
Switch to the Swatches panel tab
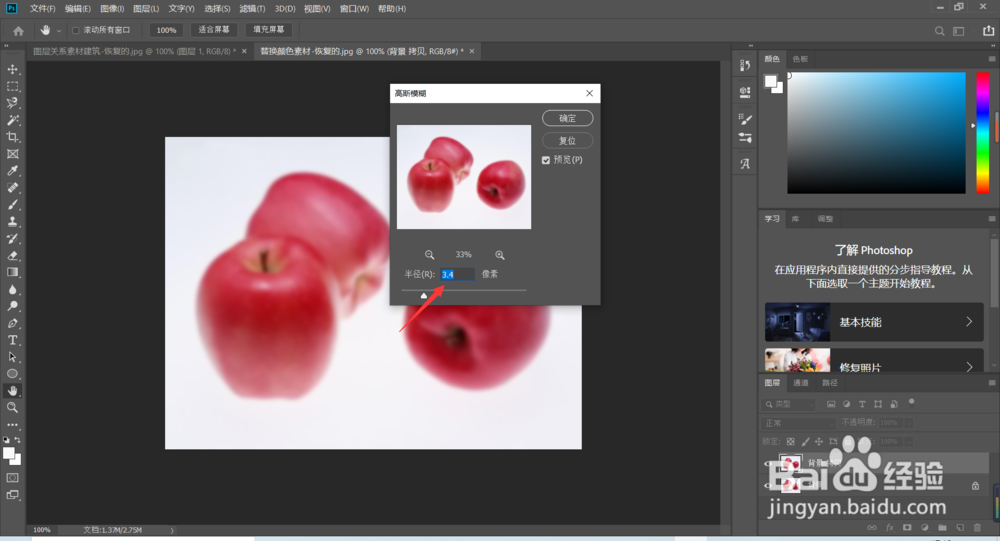coord(800,59)
